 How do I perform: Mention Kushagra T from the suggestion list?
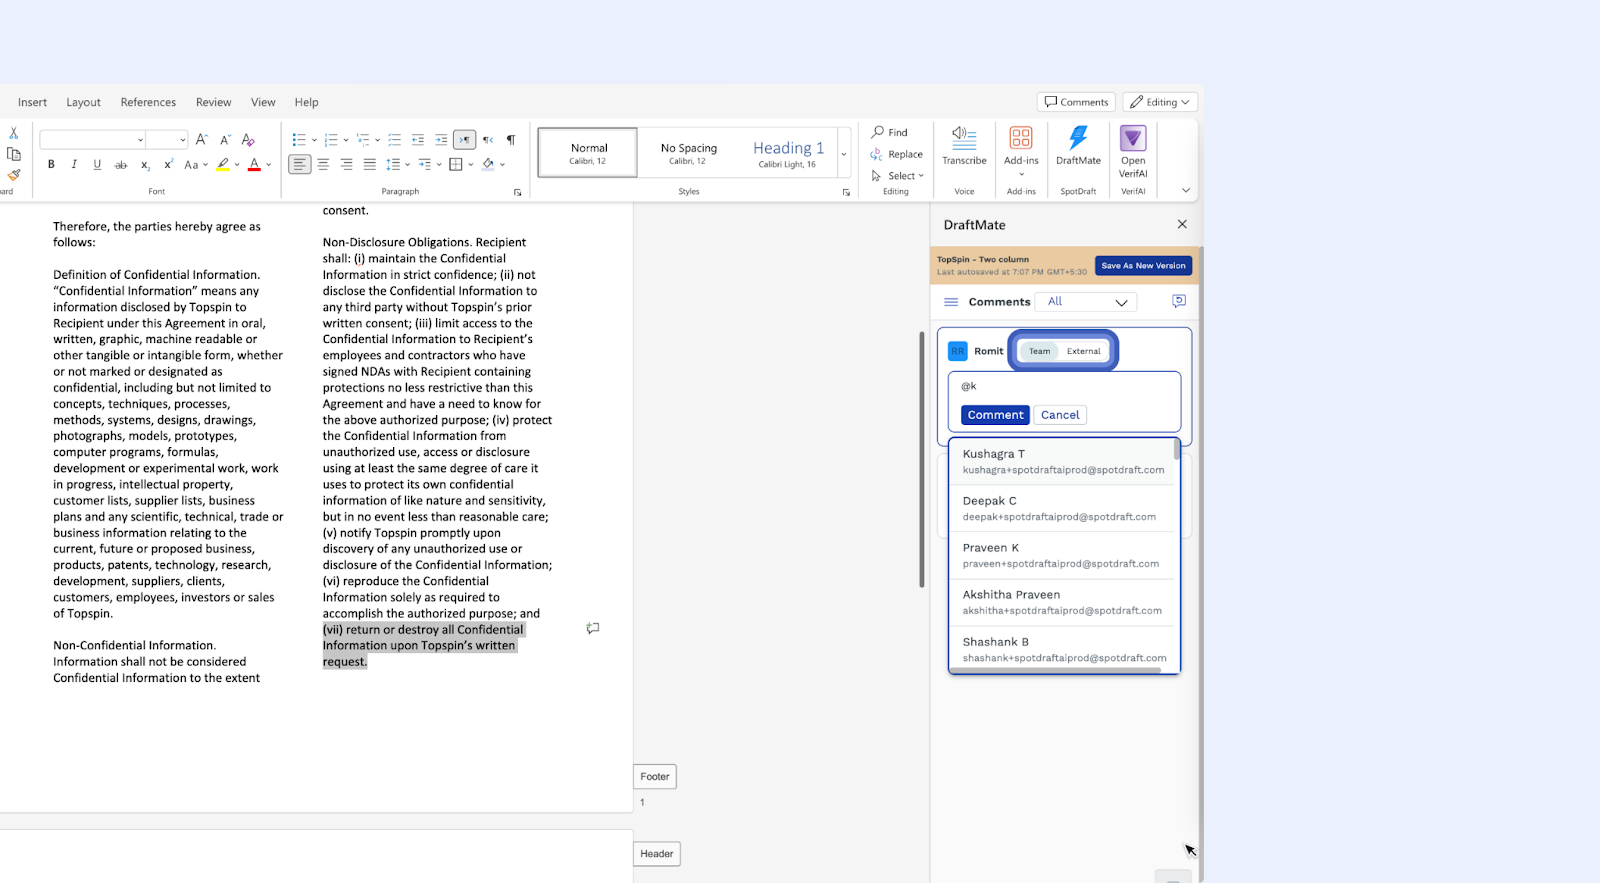click(1063, 461)
